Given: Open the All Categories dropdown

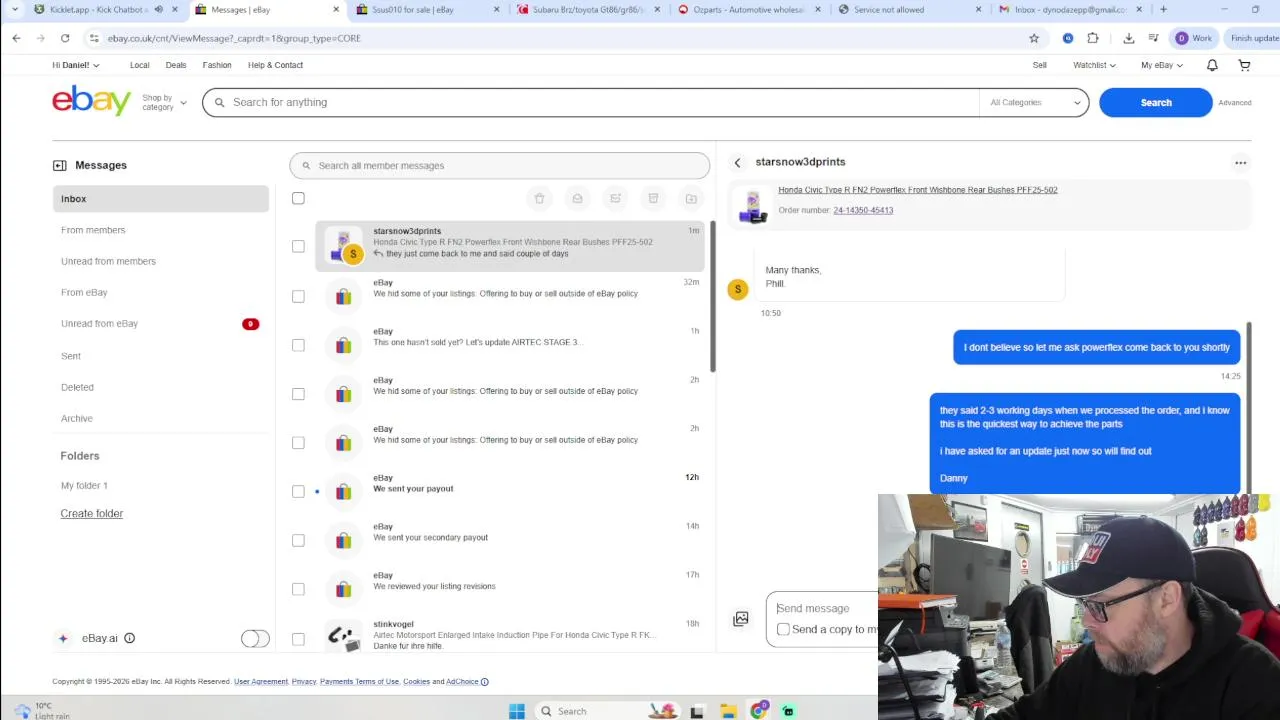Looking at the screenshot, I should [1035, 102].
